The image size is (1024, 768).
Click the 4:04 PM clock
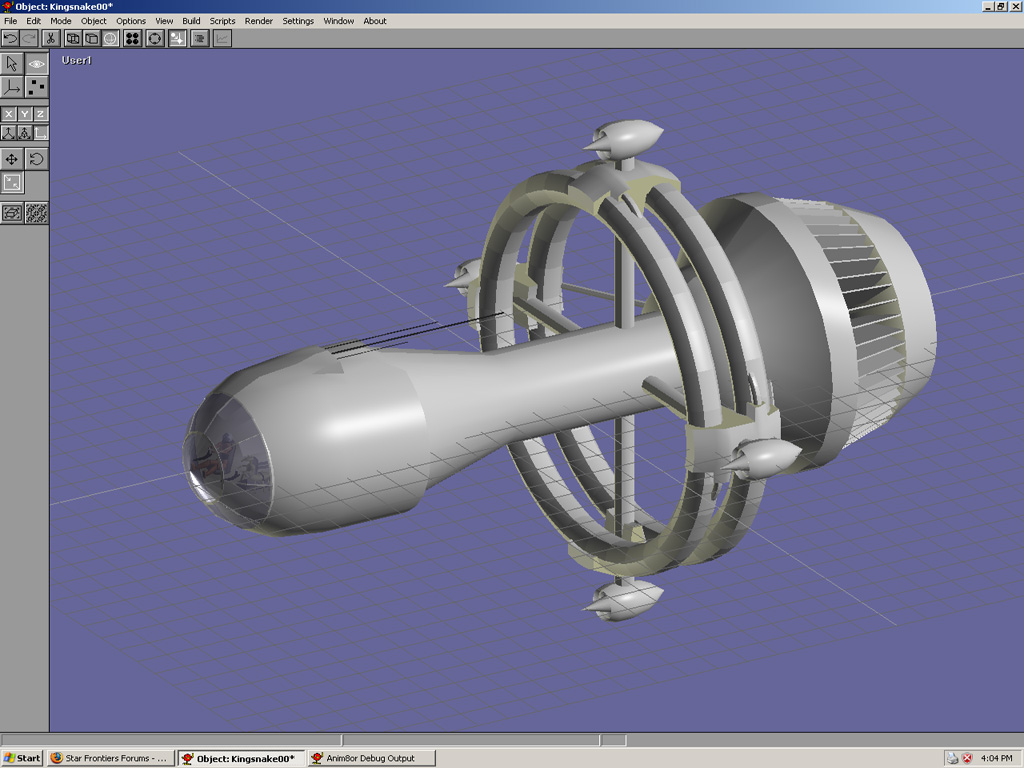point(997,758)
